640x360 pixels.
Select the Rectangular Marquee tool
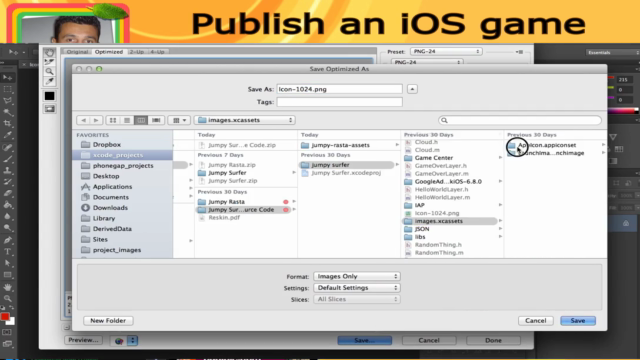point(7,89)
